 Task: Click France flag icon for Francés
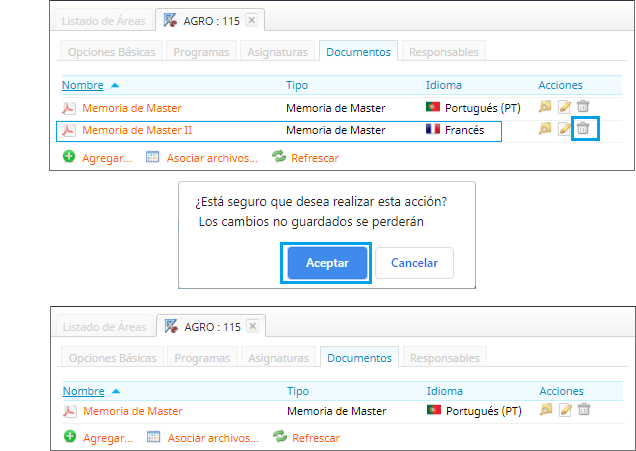(x=433, y=129)
